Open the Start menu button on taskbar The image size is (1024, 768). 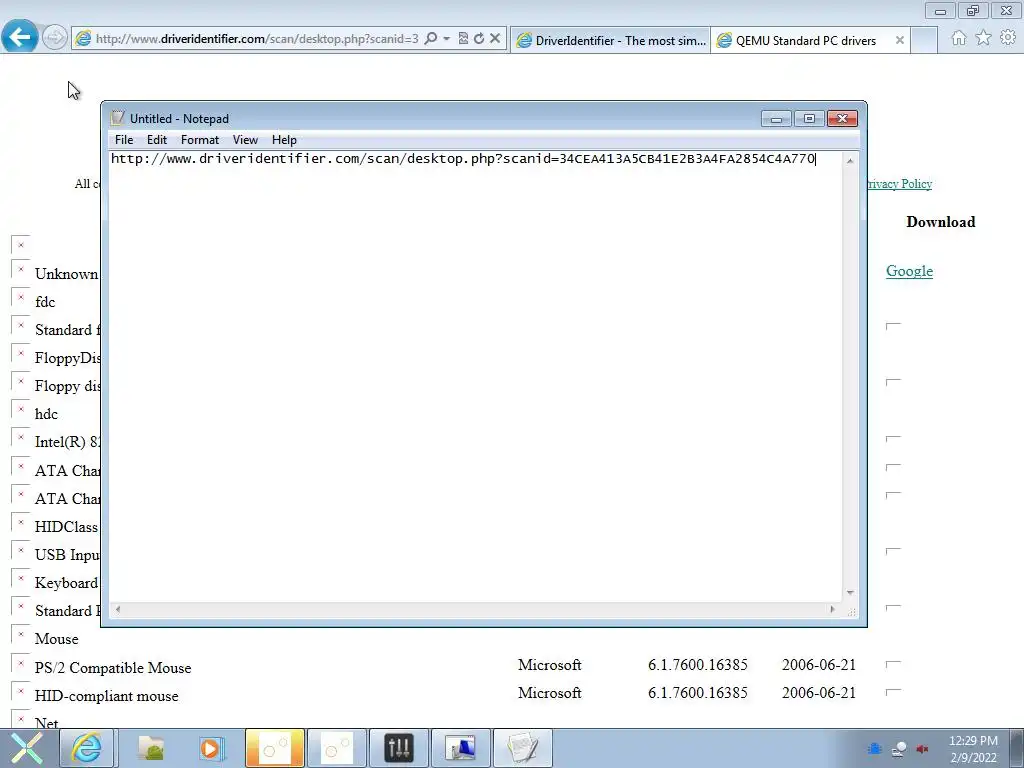[27, 748]
